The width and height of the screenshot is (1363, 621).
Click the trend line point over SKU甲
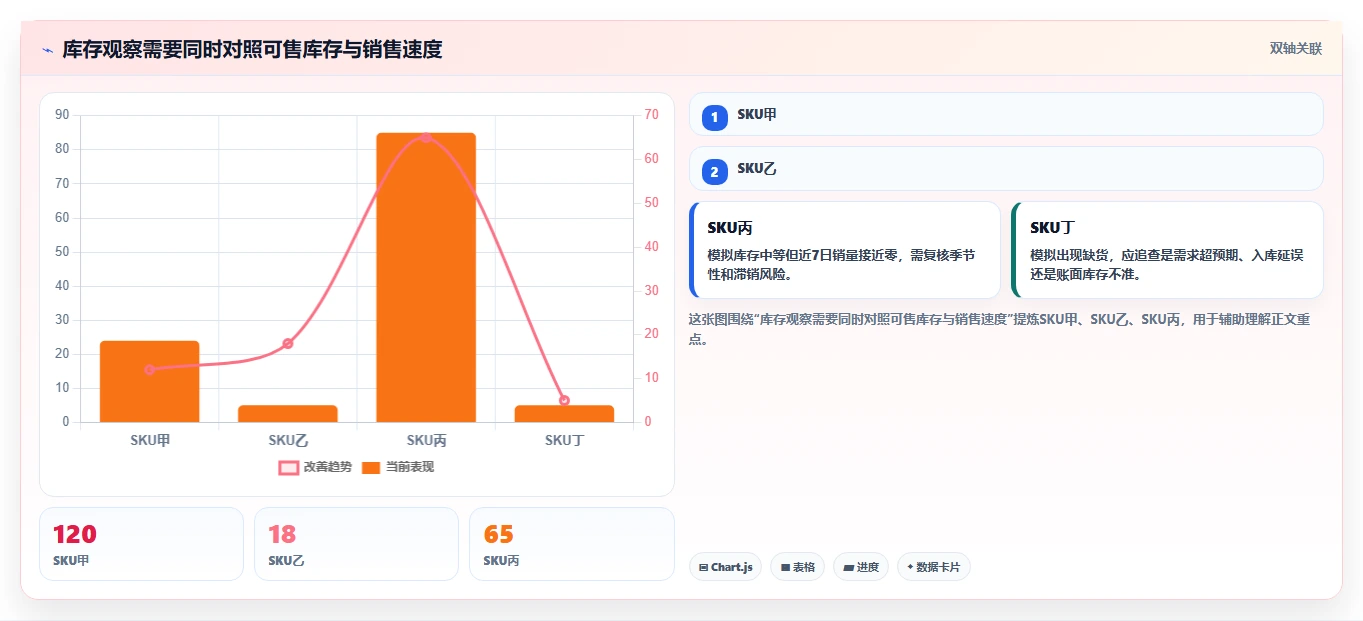click(x=150, y=370)
